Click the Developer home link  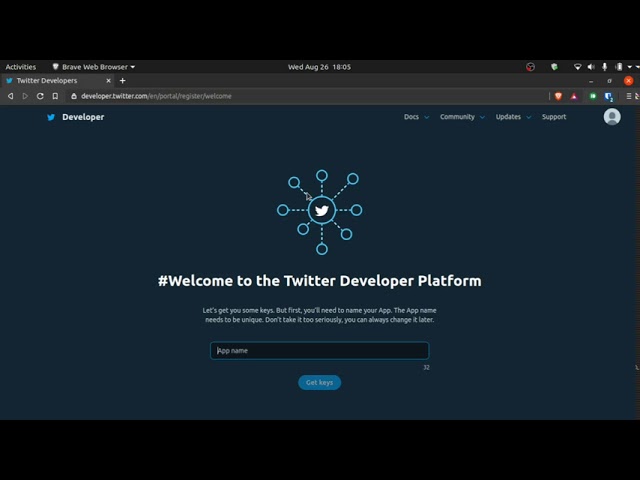coord(83,117)
